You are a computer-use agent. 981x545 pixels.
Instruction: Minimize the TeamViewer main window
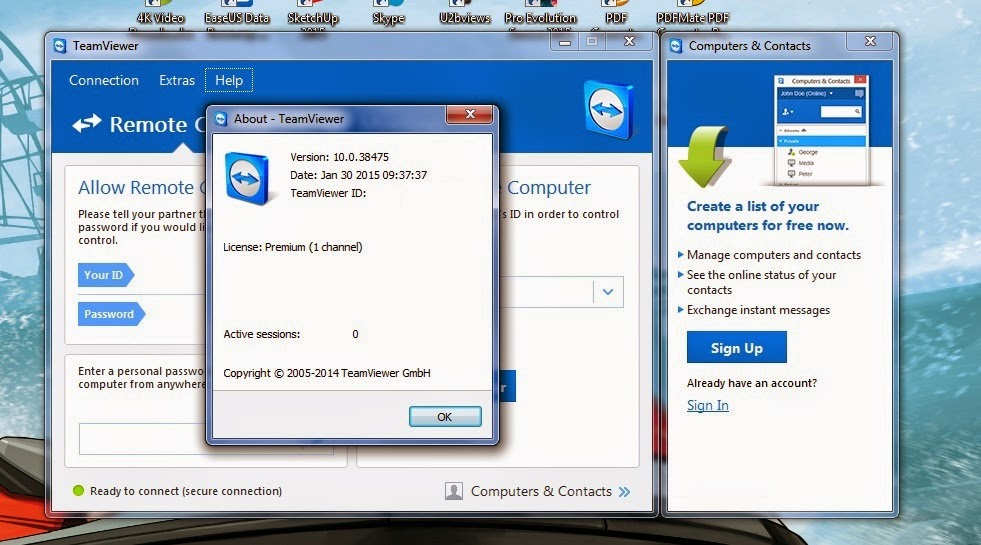[x=565, y=42]
